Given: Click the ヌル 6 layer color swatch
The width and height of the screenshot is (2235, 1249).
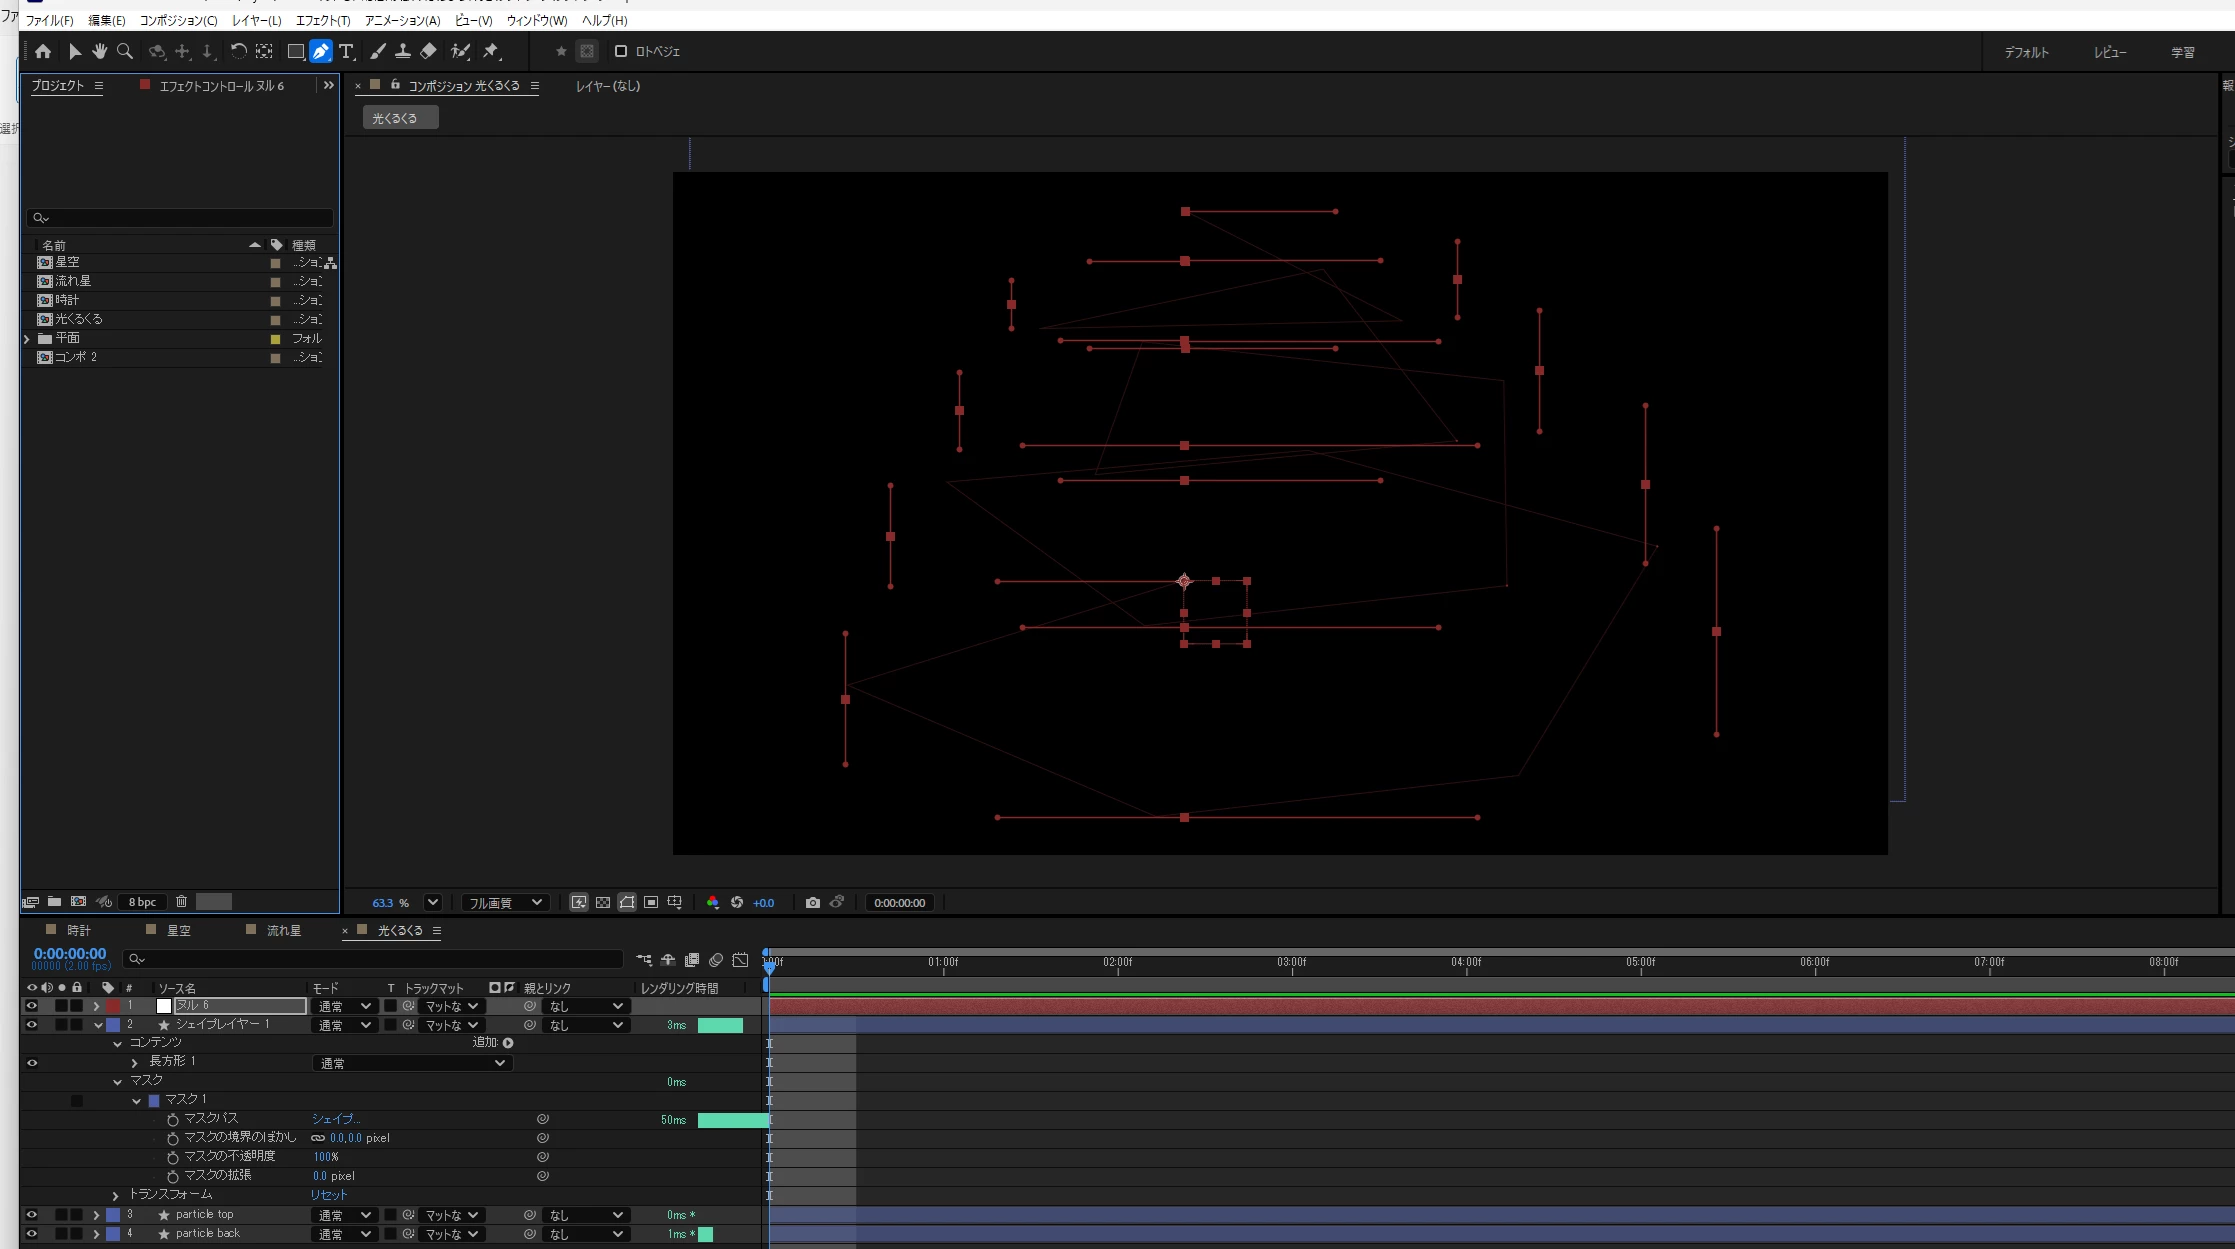Looking at the screenshot, I should 113,1006.
